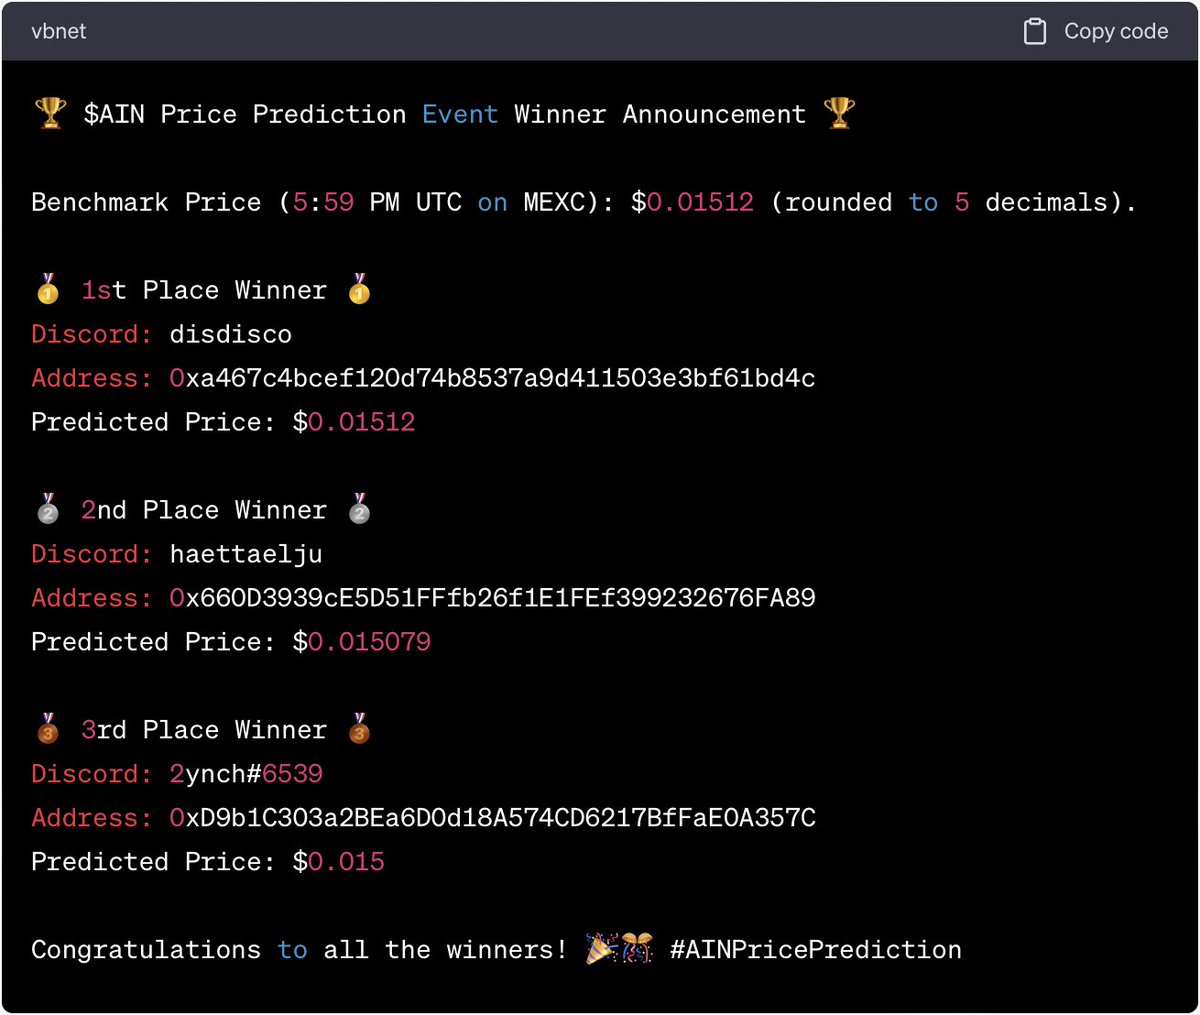Screen dimensions: 1200x1015
Task: Click the gold medal after 1st Place Winner
Action: click(360, 290)
